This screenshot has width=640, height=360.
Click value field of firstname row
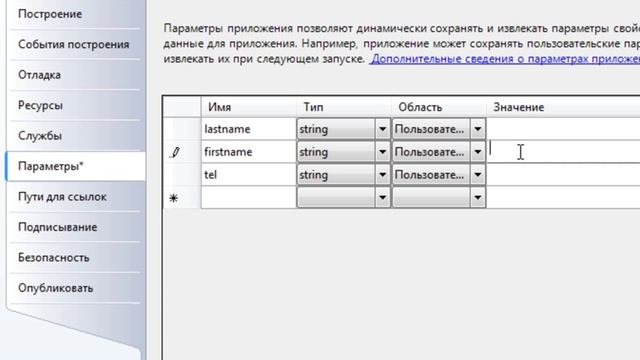click(x=563, y=152)
